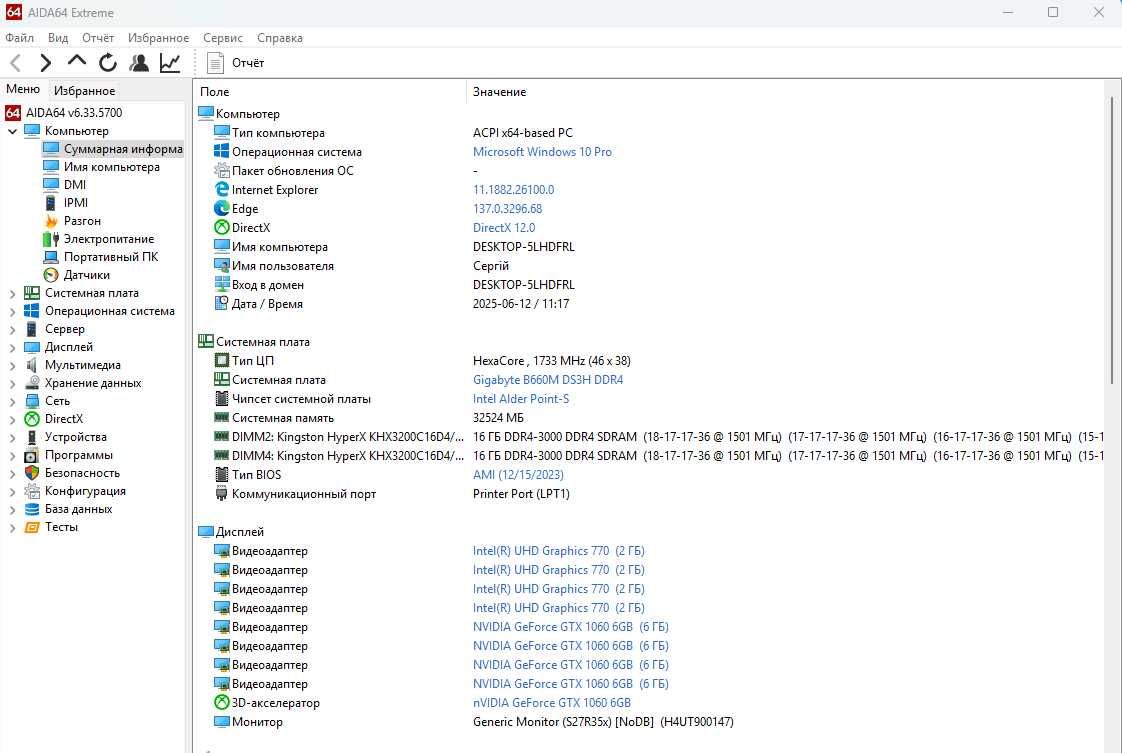The height and width of the screenshot is (753, 1122).
Task: Click the vertical scrollbar of the report
Action: (x=1112, y=243)
